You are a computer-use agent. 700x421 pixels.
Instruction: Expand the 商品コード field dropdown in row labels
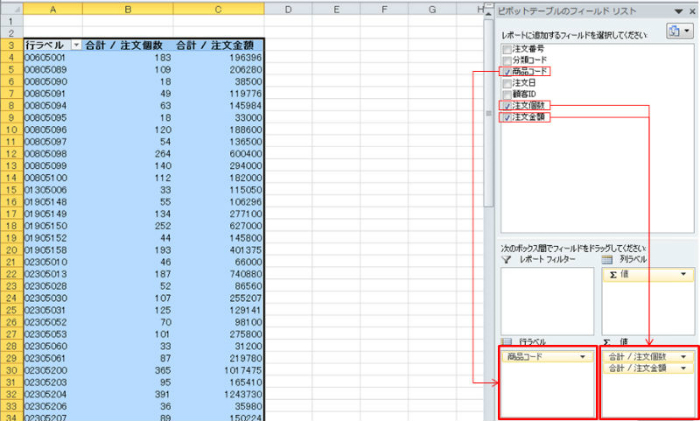click(x=584, y=356)
